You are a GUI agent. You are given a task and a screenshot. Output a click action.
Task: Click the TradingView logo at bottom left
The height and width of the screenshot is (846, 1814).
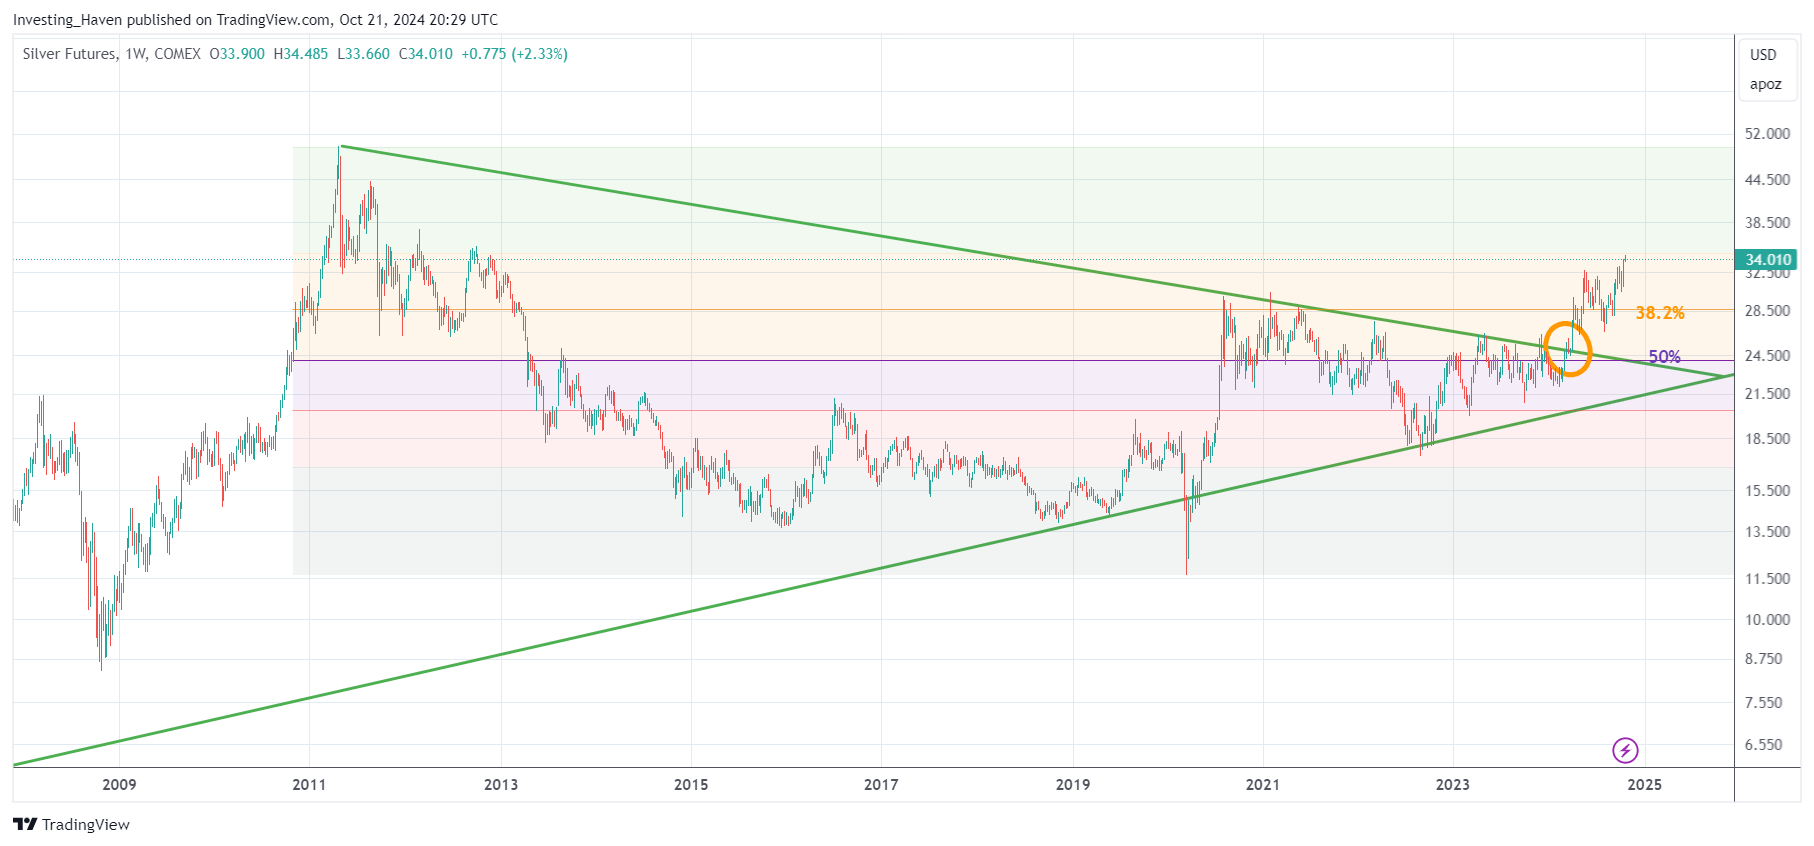[71, 825]
